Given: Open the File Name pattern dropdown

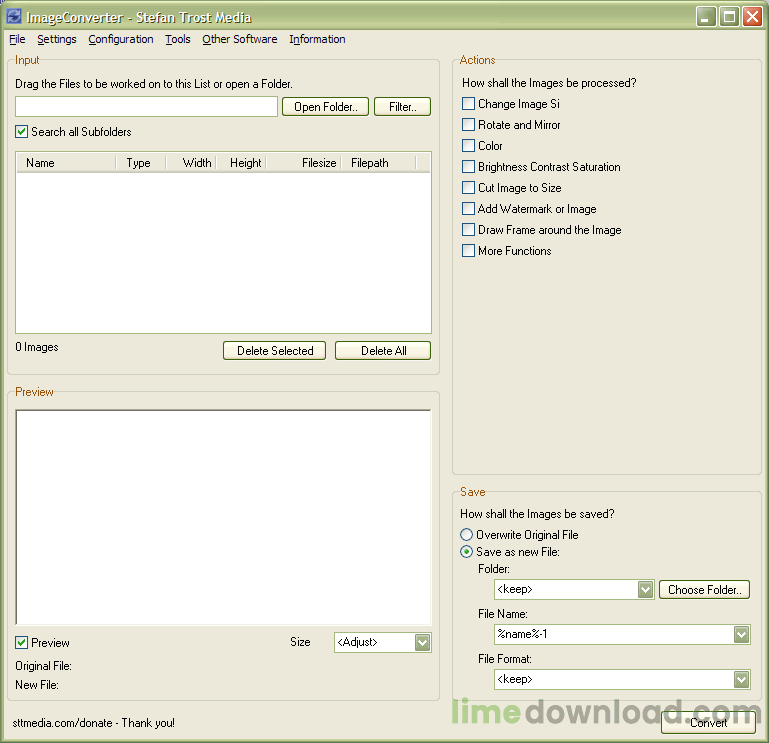Looking at the screenshot, I should point(741,635).
